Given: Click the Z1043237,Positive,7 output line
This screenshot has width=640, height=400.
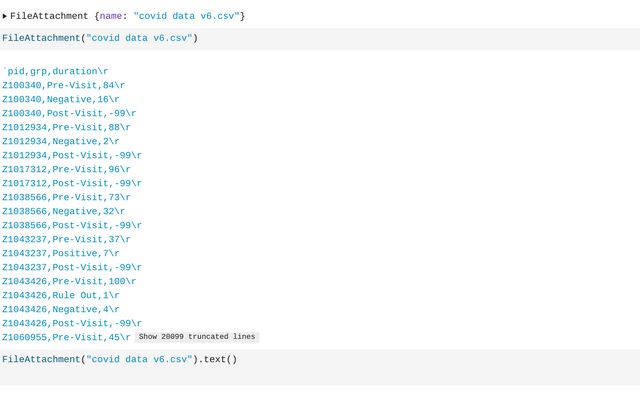Looking at the screenshot, I should [60, 254].
